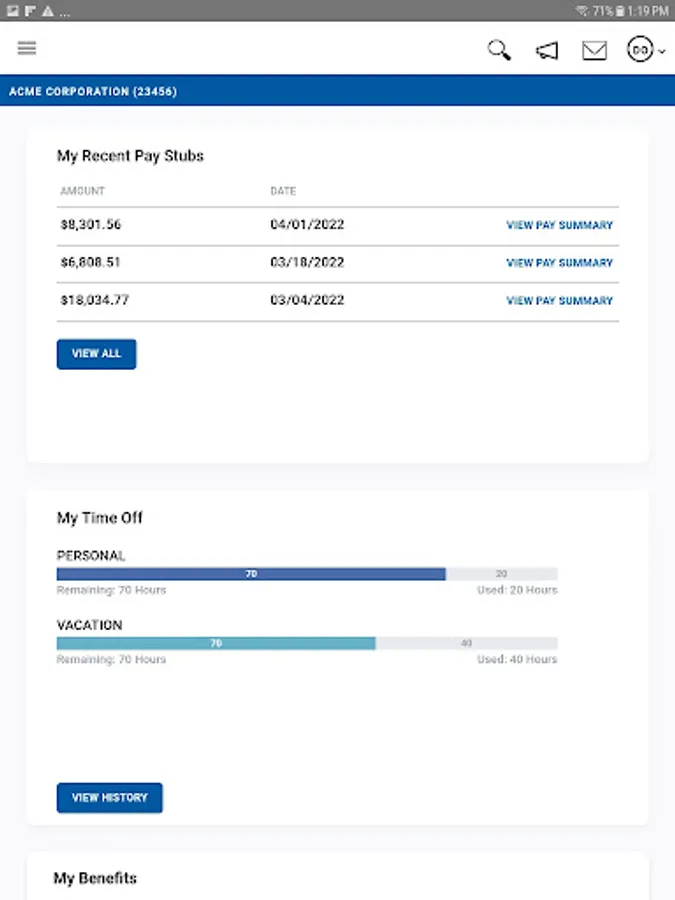Tap the battery status indicator

pyautogui.click(x=620, y=11)
